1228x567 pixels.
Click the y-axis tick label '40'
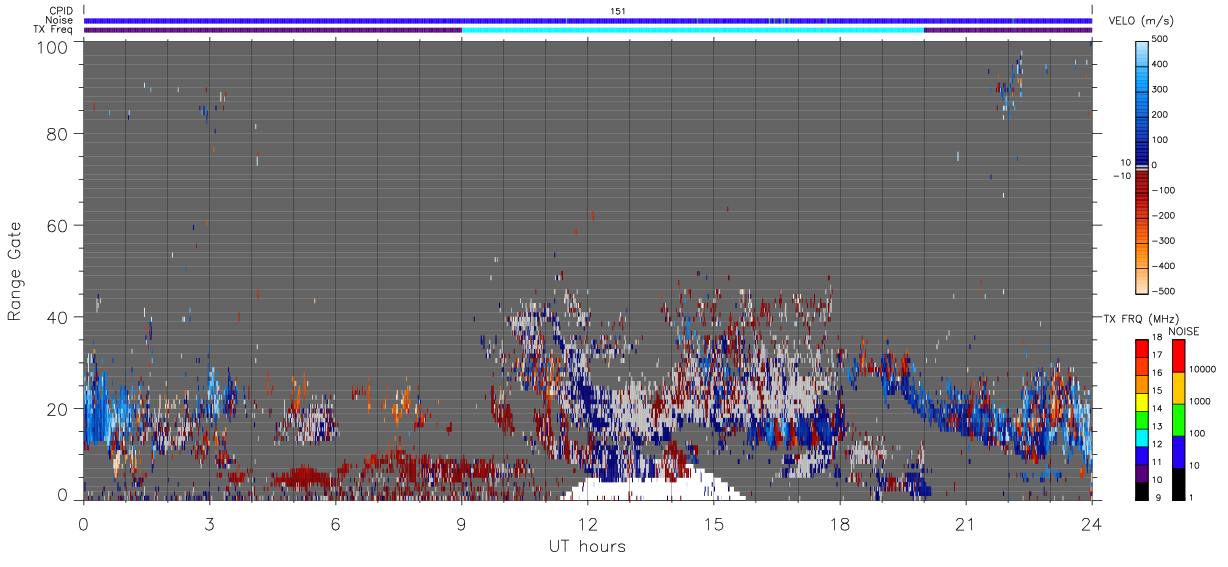pos(58,318)
